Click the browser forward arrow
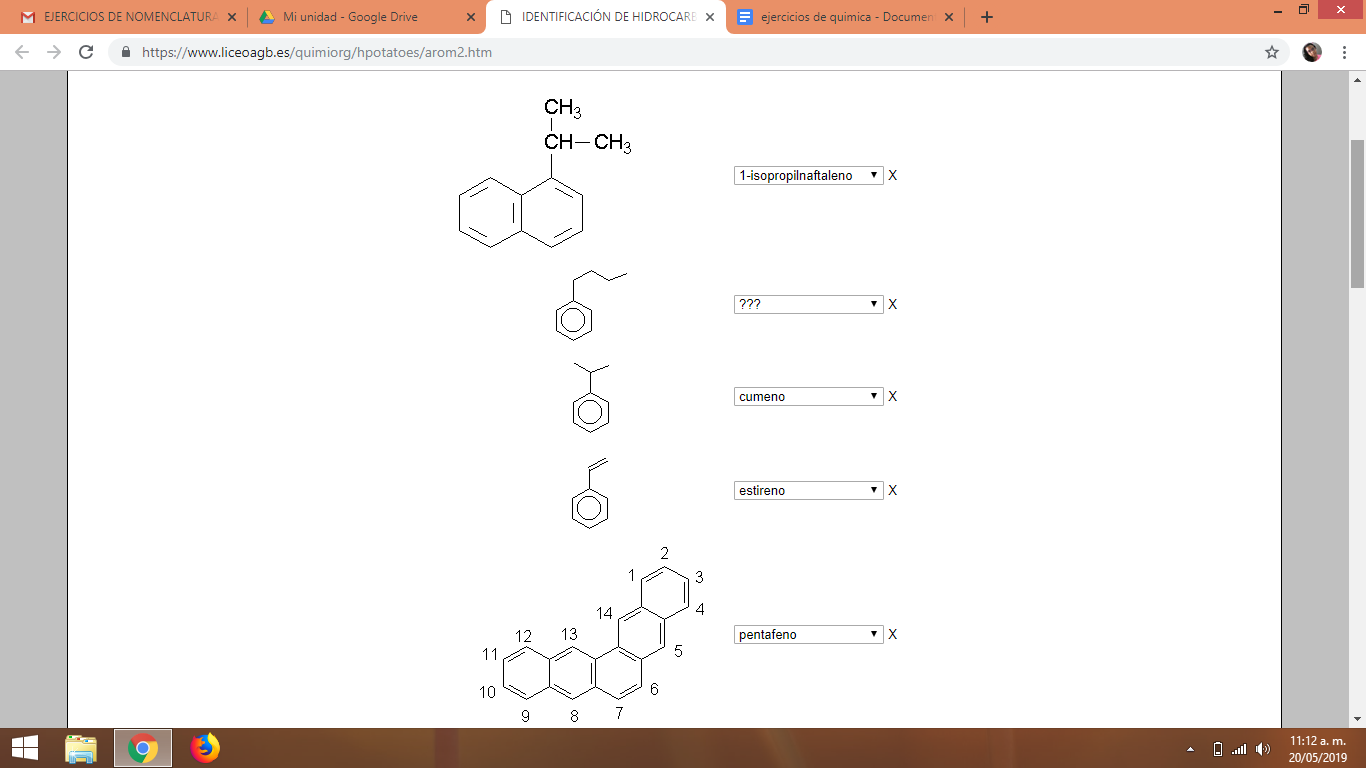 [54, 52]
